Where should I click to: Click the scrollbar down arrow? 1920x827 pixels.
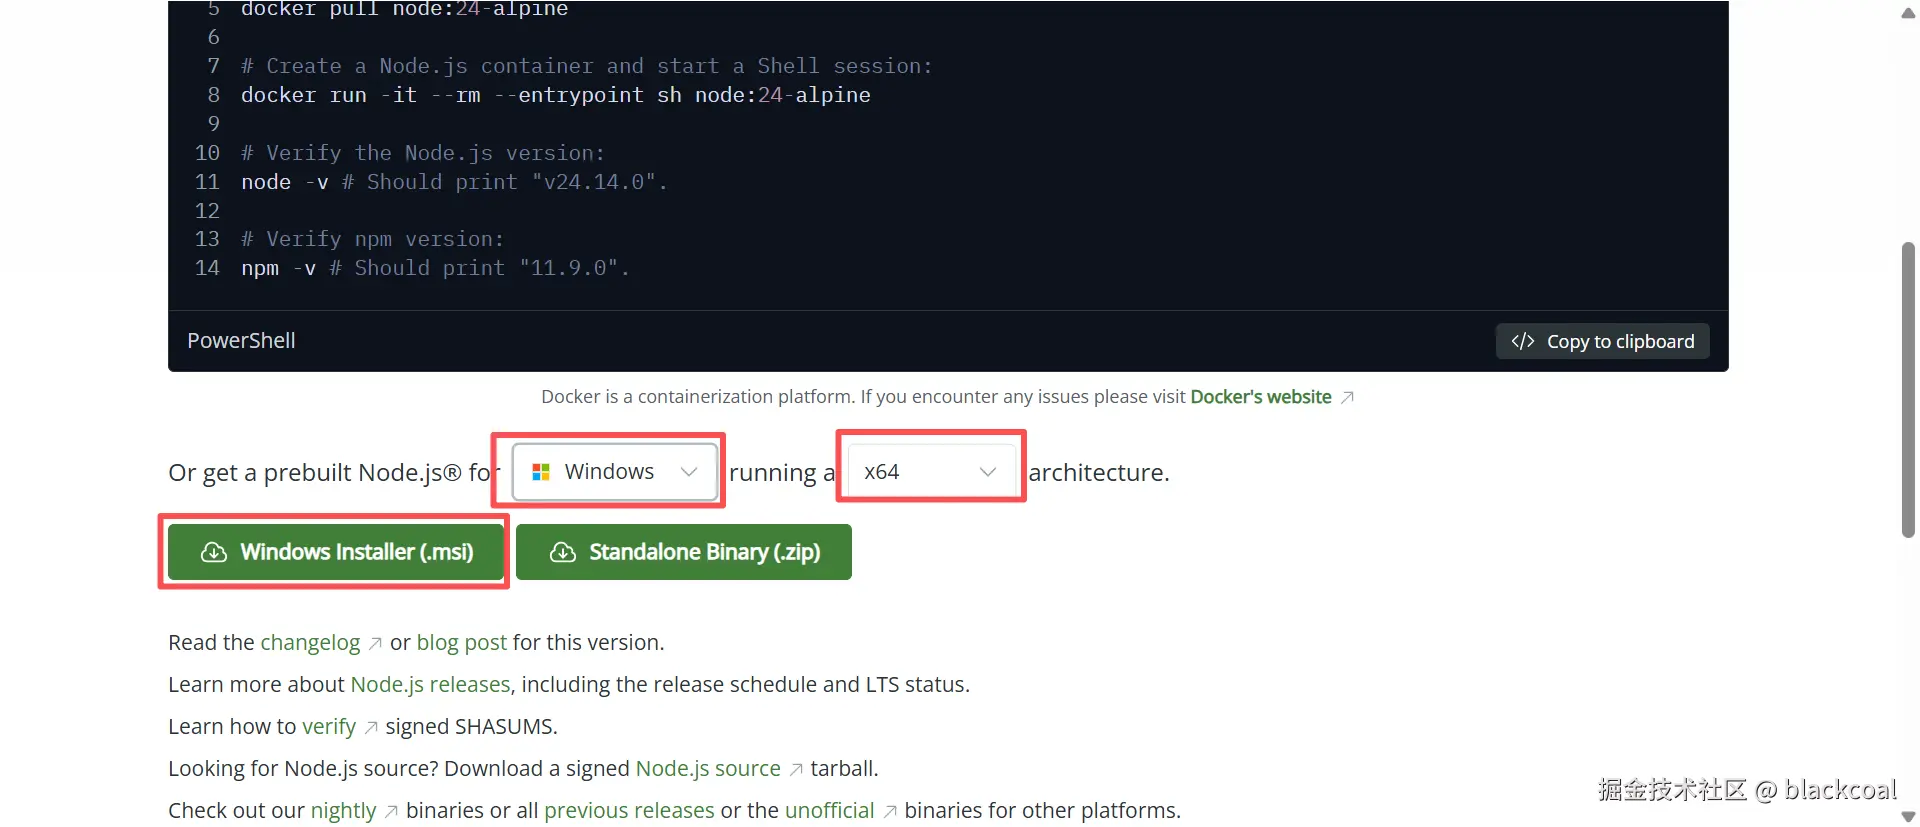(1908, 817)
